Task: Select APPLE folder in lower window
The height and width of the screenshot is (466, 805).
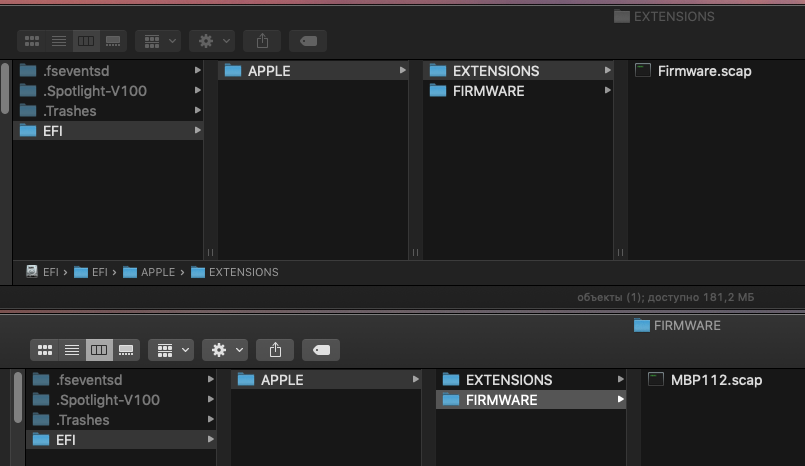Action: [x=326, y=379]
